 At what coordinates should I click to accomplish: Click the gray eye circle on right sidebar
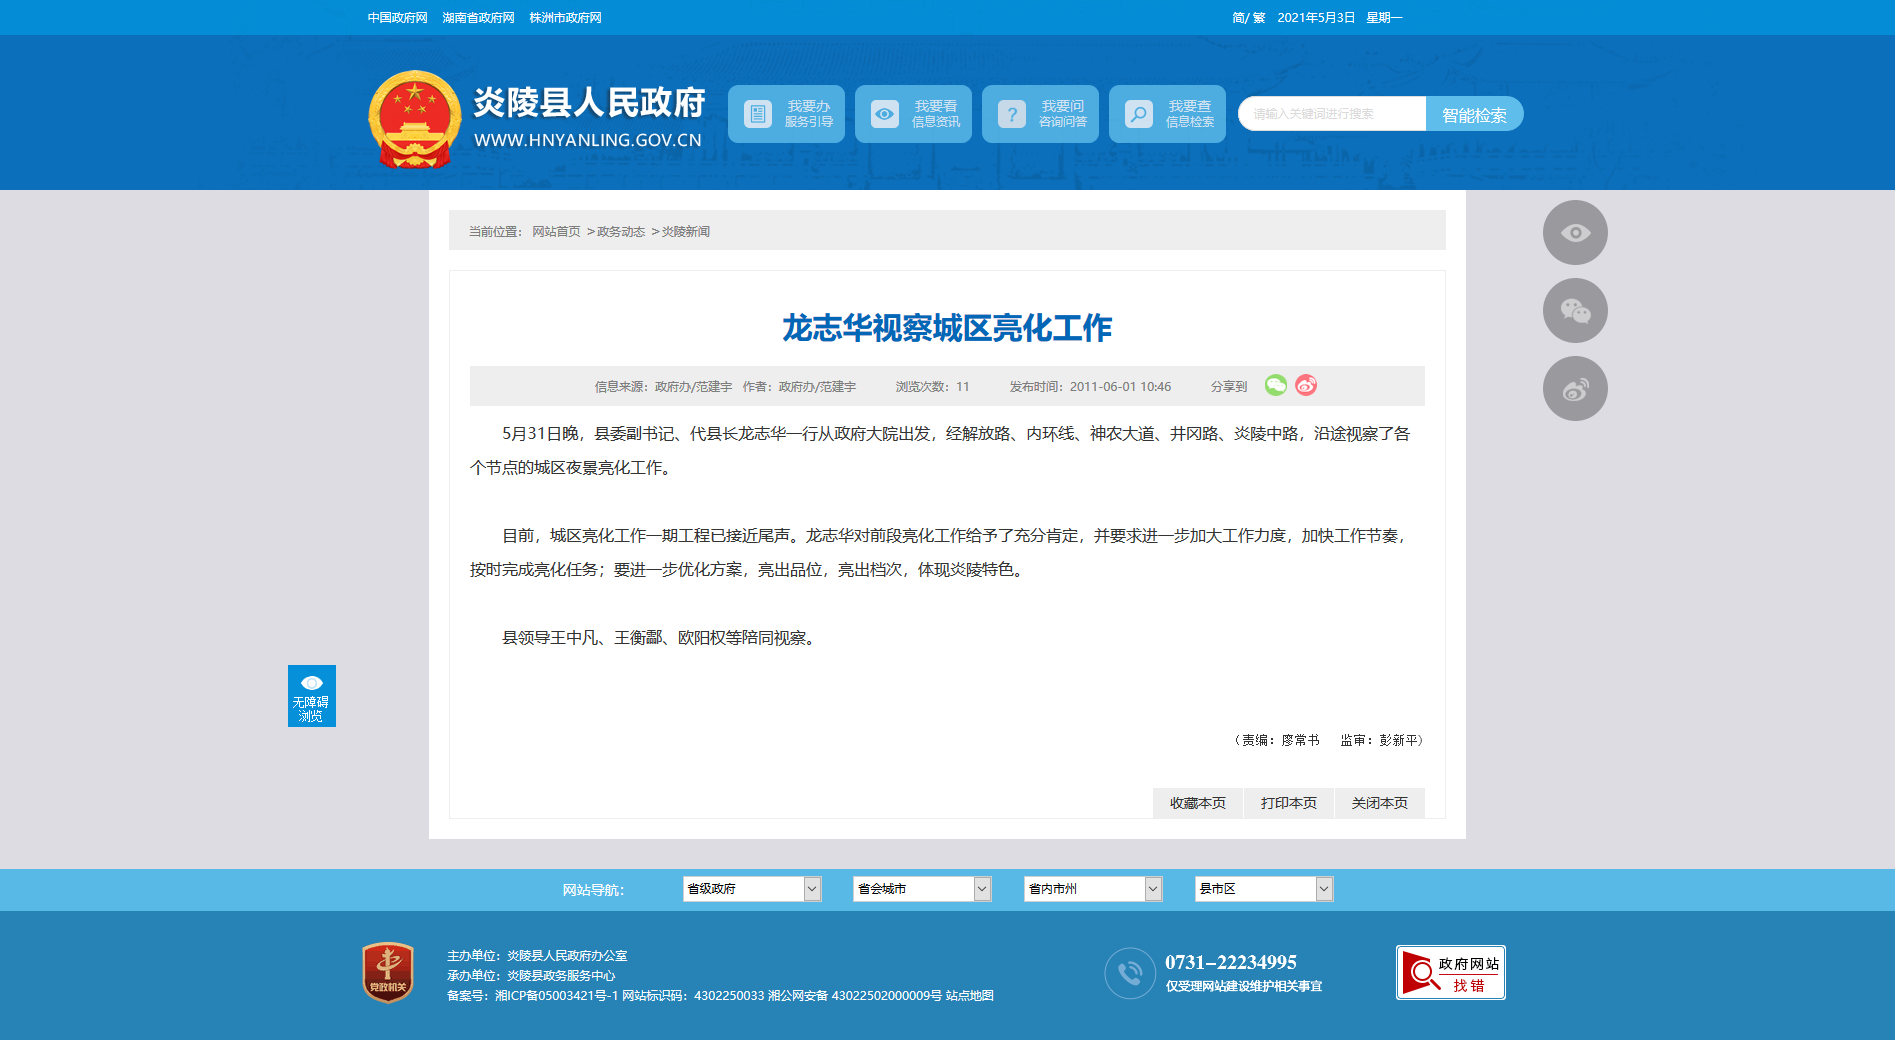[x=1575, y=233]
